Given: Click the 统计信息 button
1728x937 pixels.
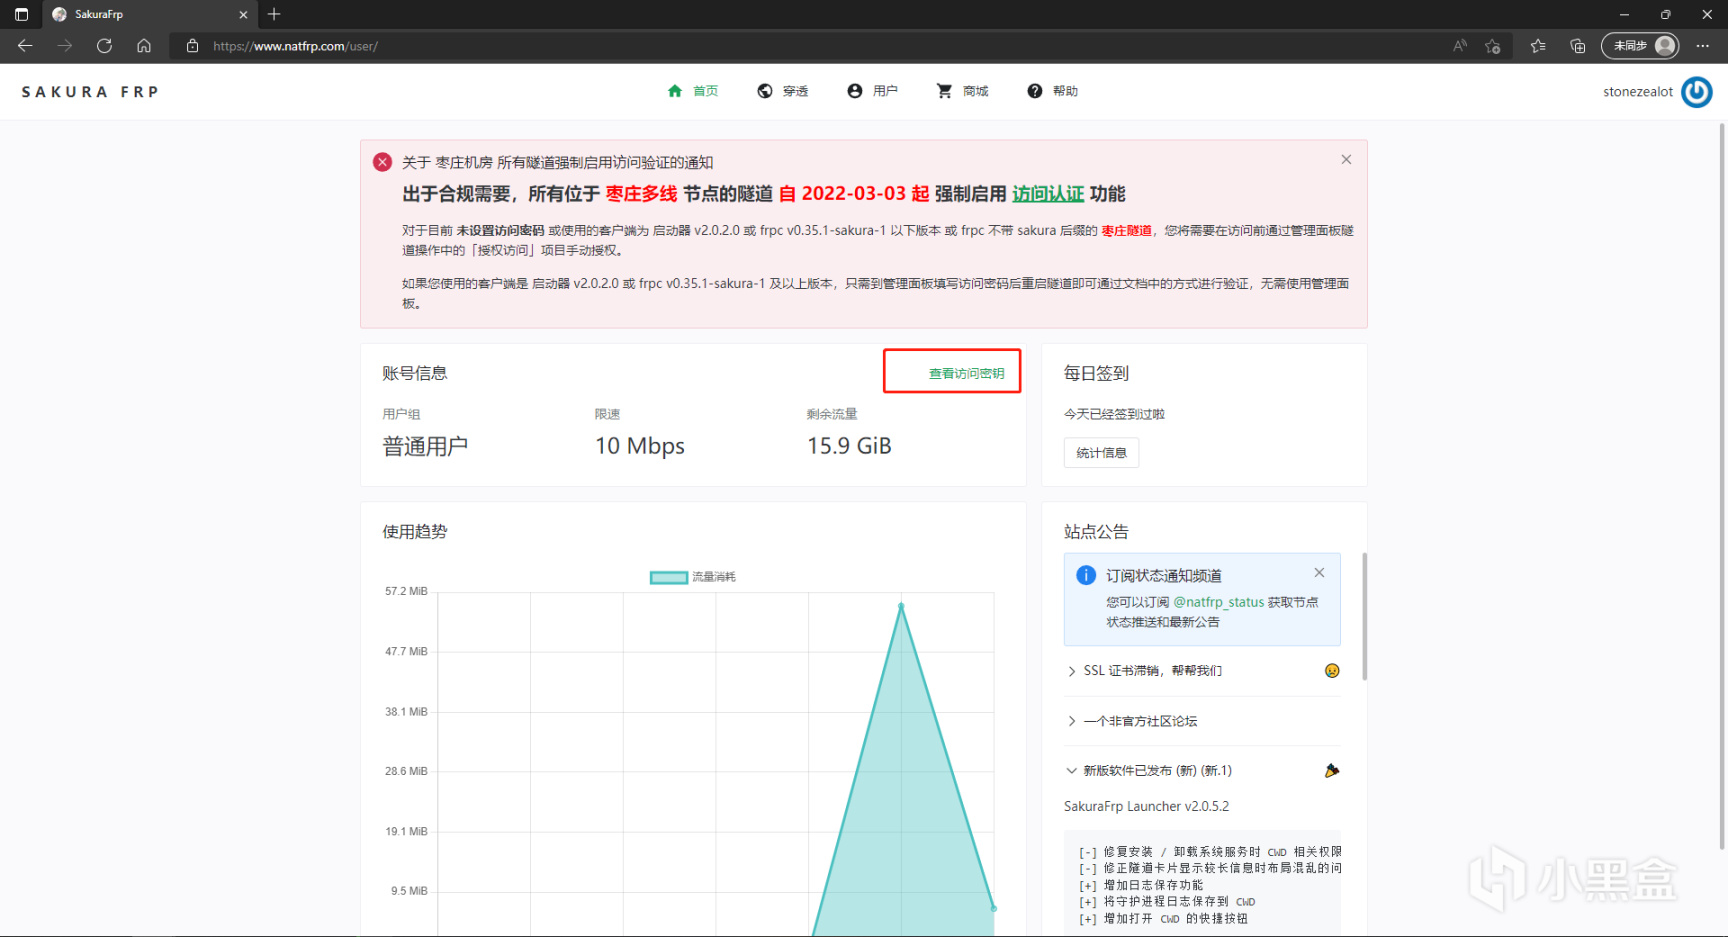Looking at the screenshot, I should (x=1101, y=453).
